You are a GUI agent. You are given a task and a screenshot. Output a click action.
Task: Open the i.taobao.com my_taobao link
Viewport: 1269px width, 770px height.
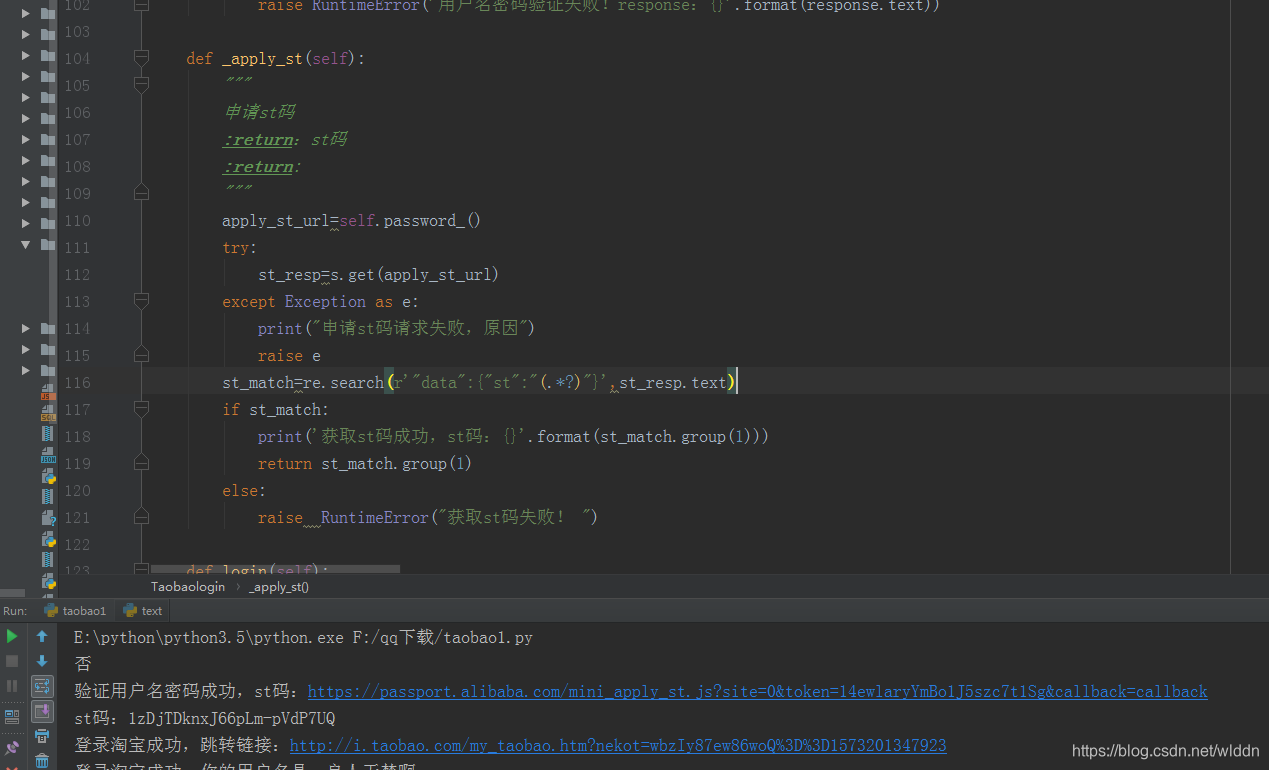(618, 745)
